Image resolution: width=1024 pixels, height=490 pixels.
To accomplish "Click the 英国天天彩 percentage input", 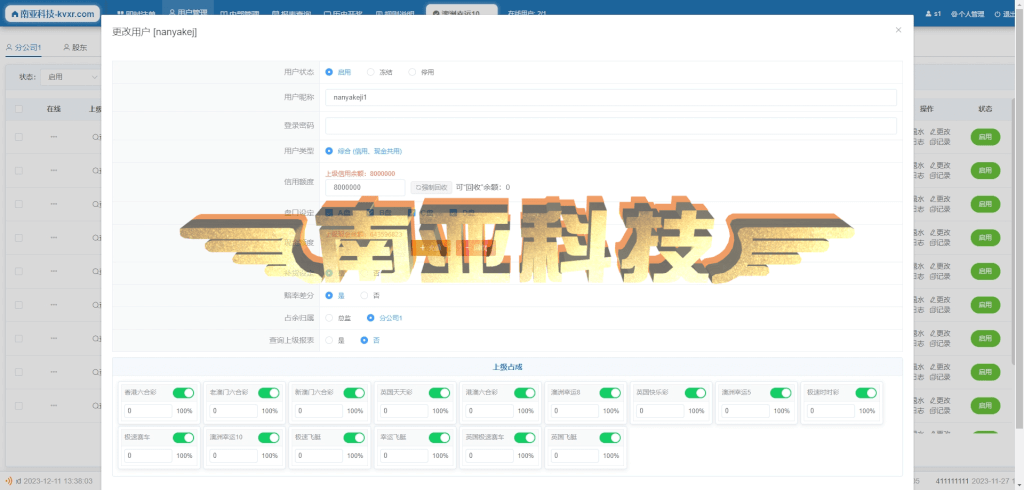I will pyautogui.click(x=404, y=411).
